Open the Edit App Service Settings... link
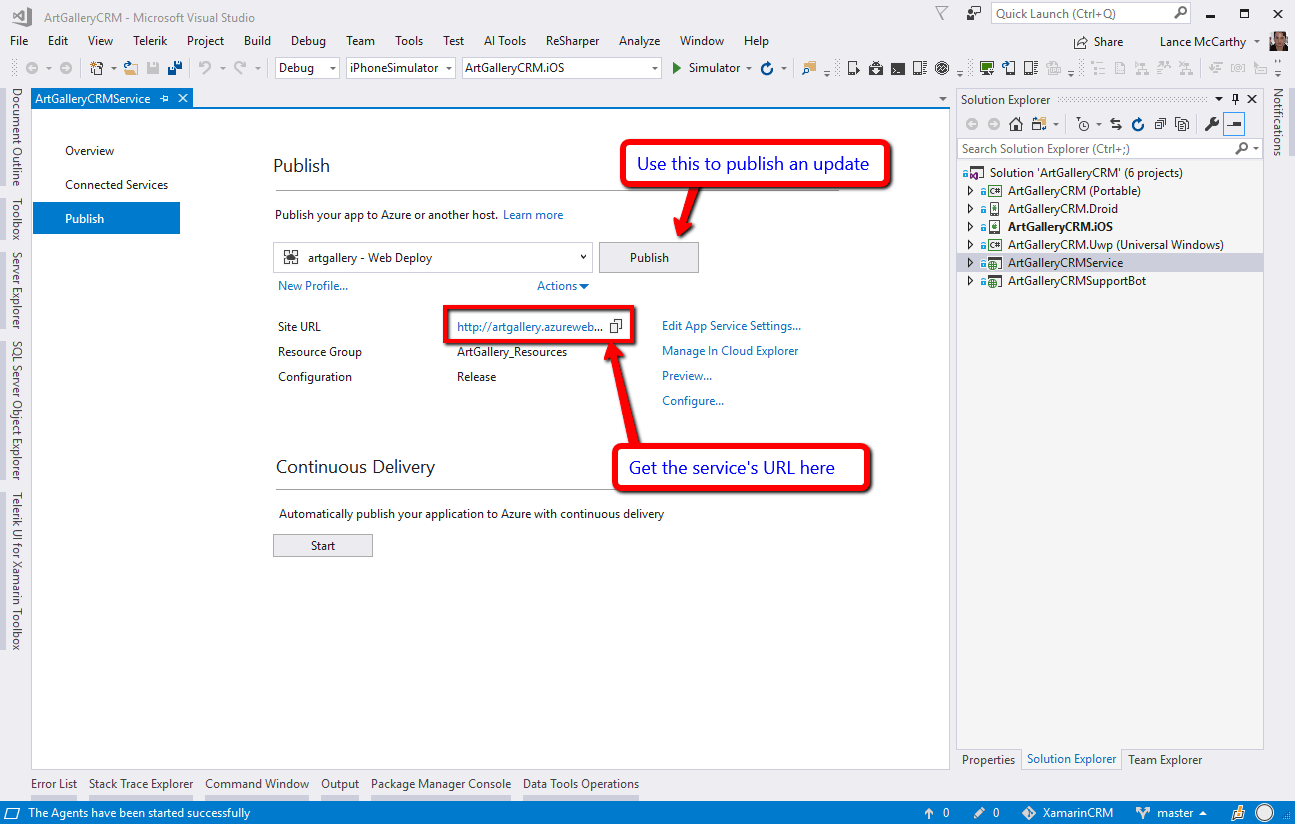 (x=732, y=326)
